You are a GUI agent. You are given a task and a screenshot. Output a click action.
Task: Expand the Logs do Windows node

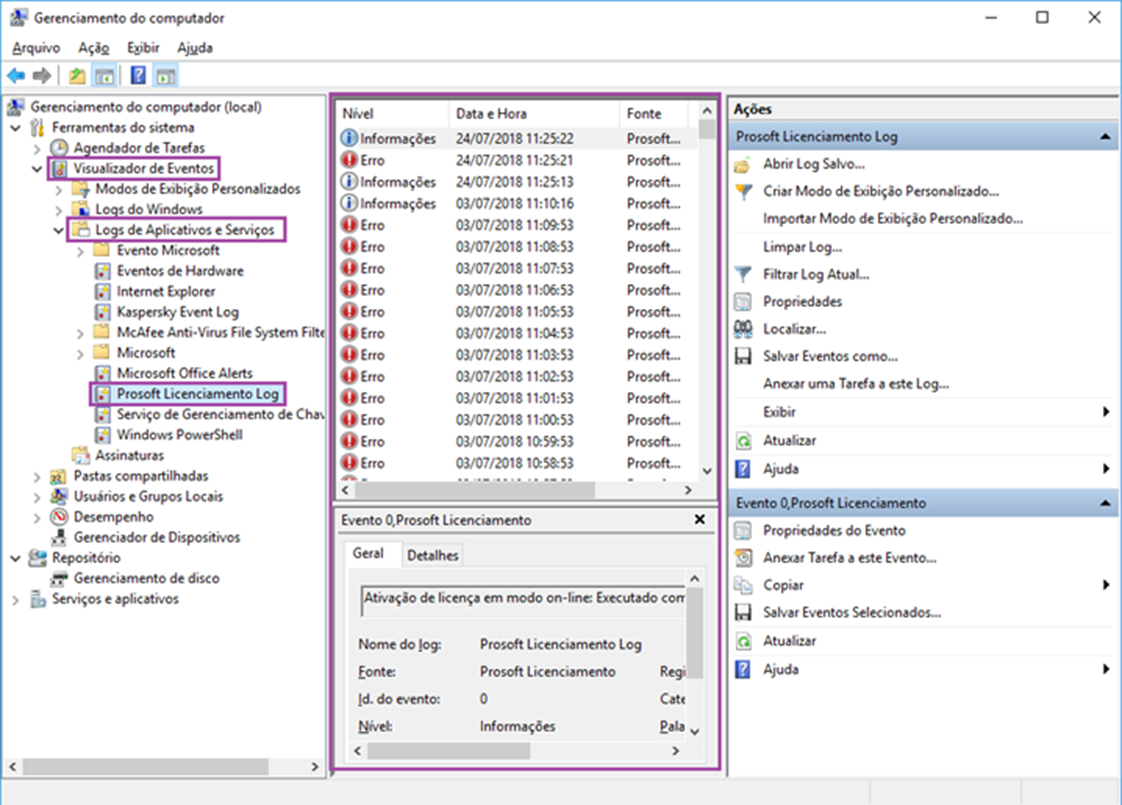click(x=59, y=210)
